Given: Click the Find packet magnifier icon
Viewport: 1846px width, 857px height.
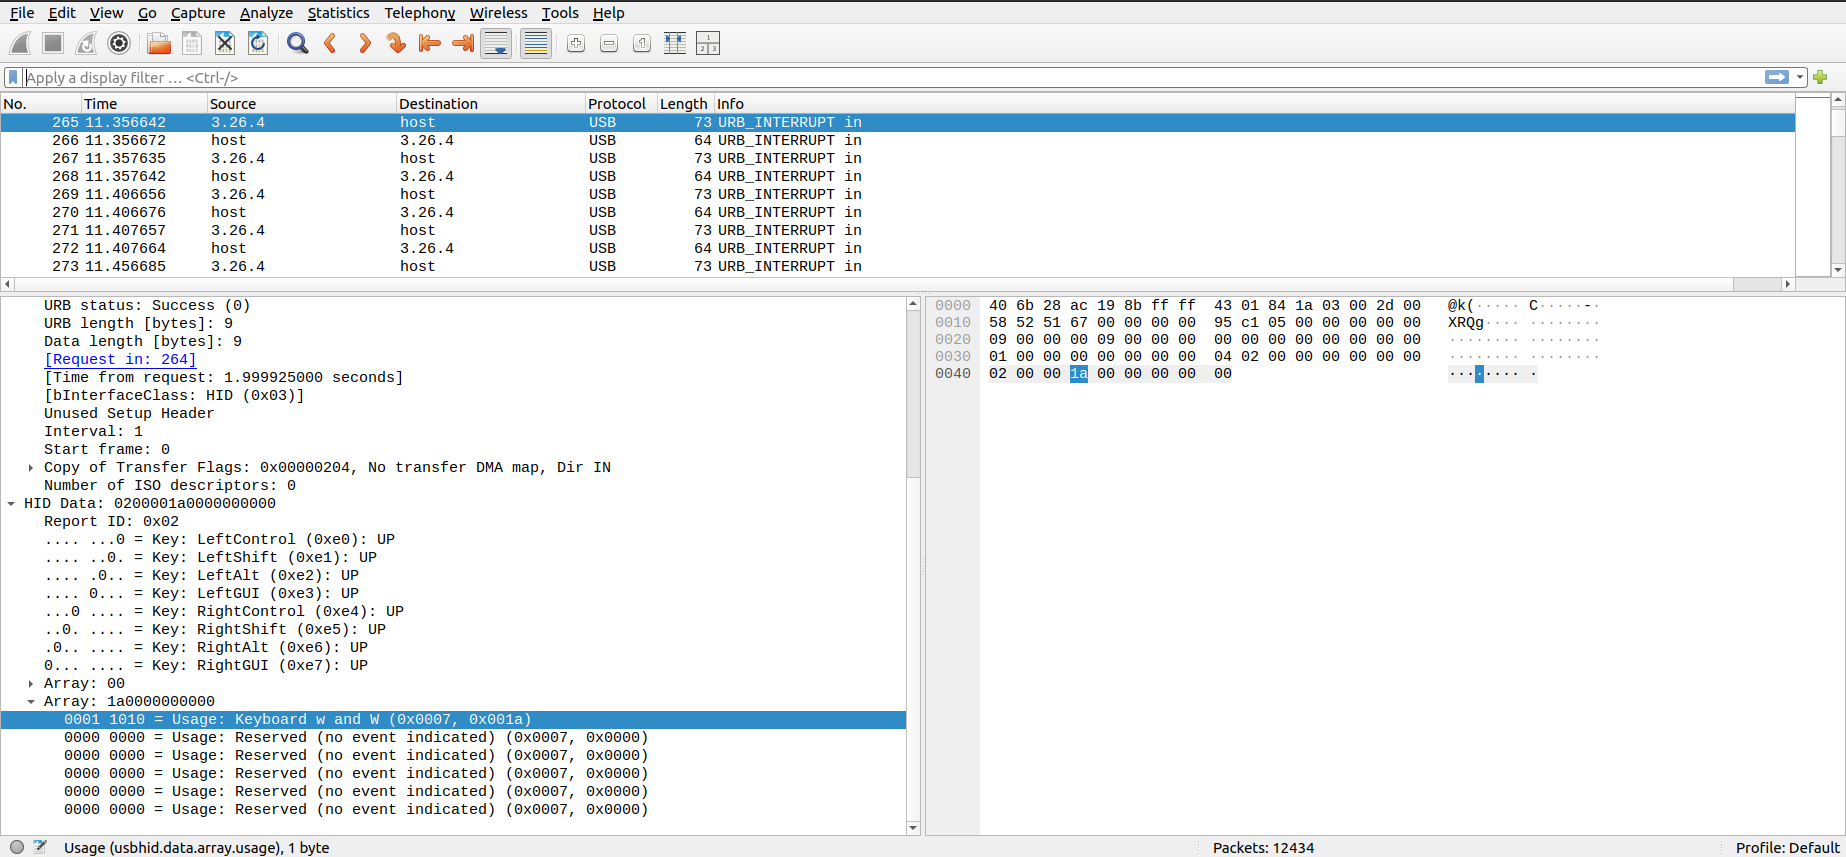Looking at the screenshot, I should coord(297,43).
